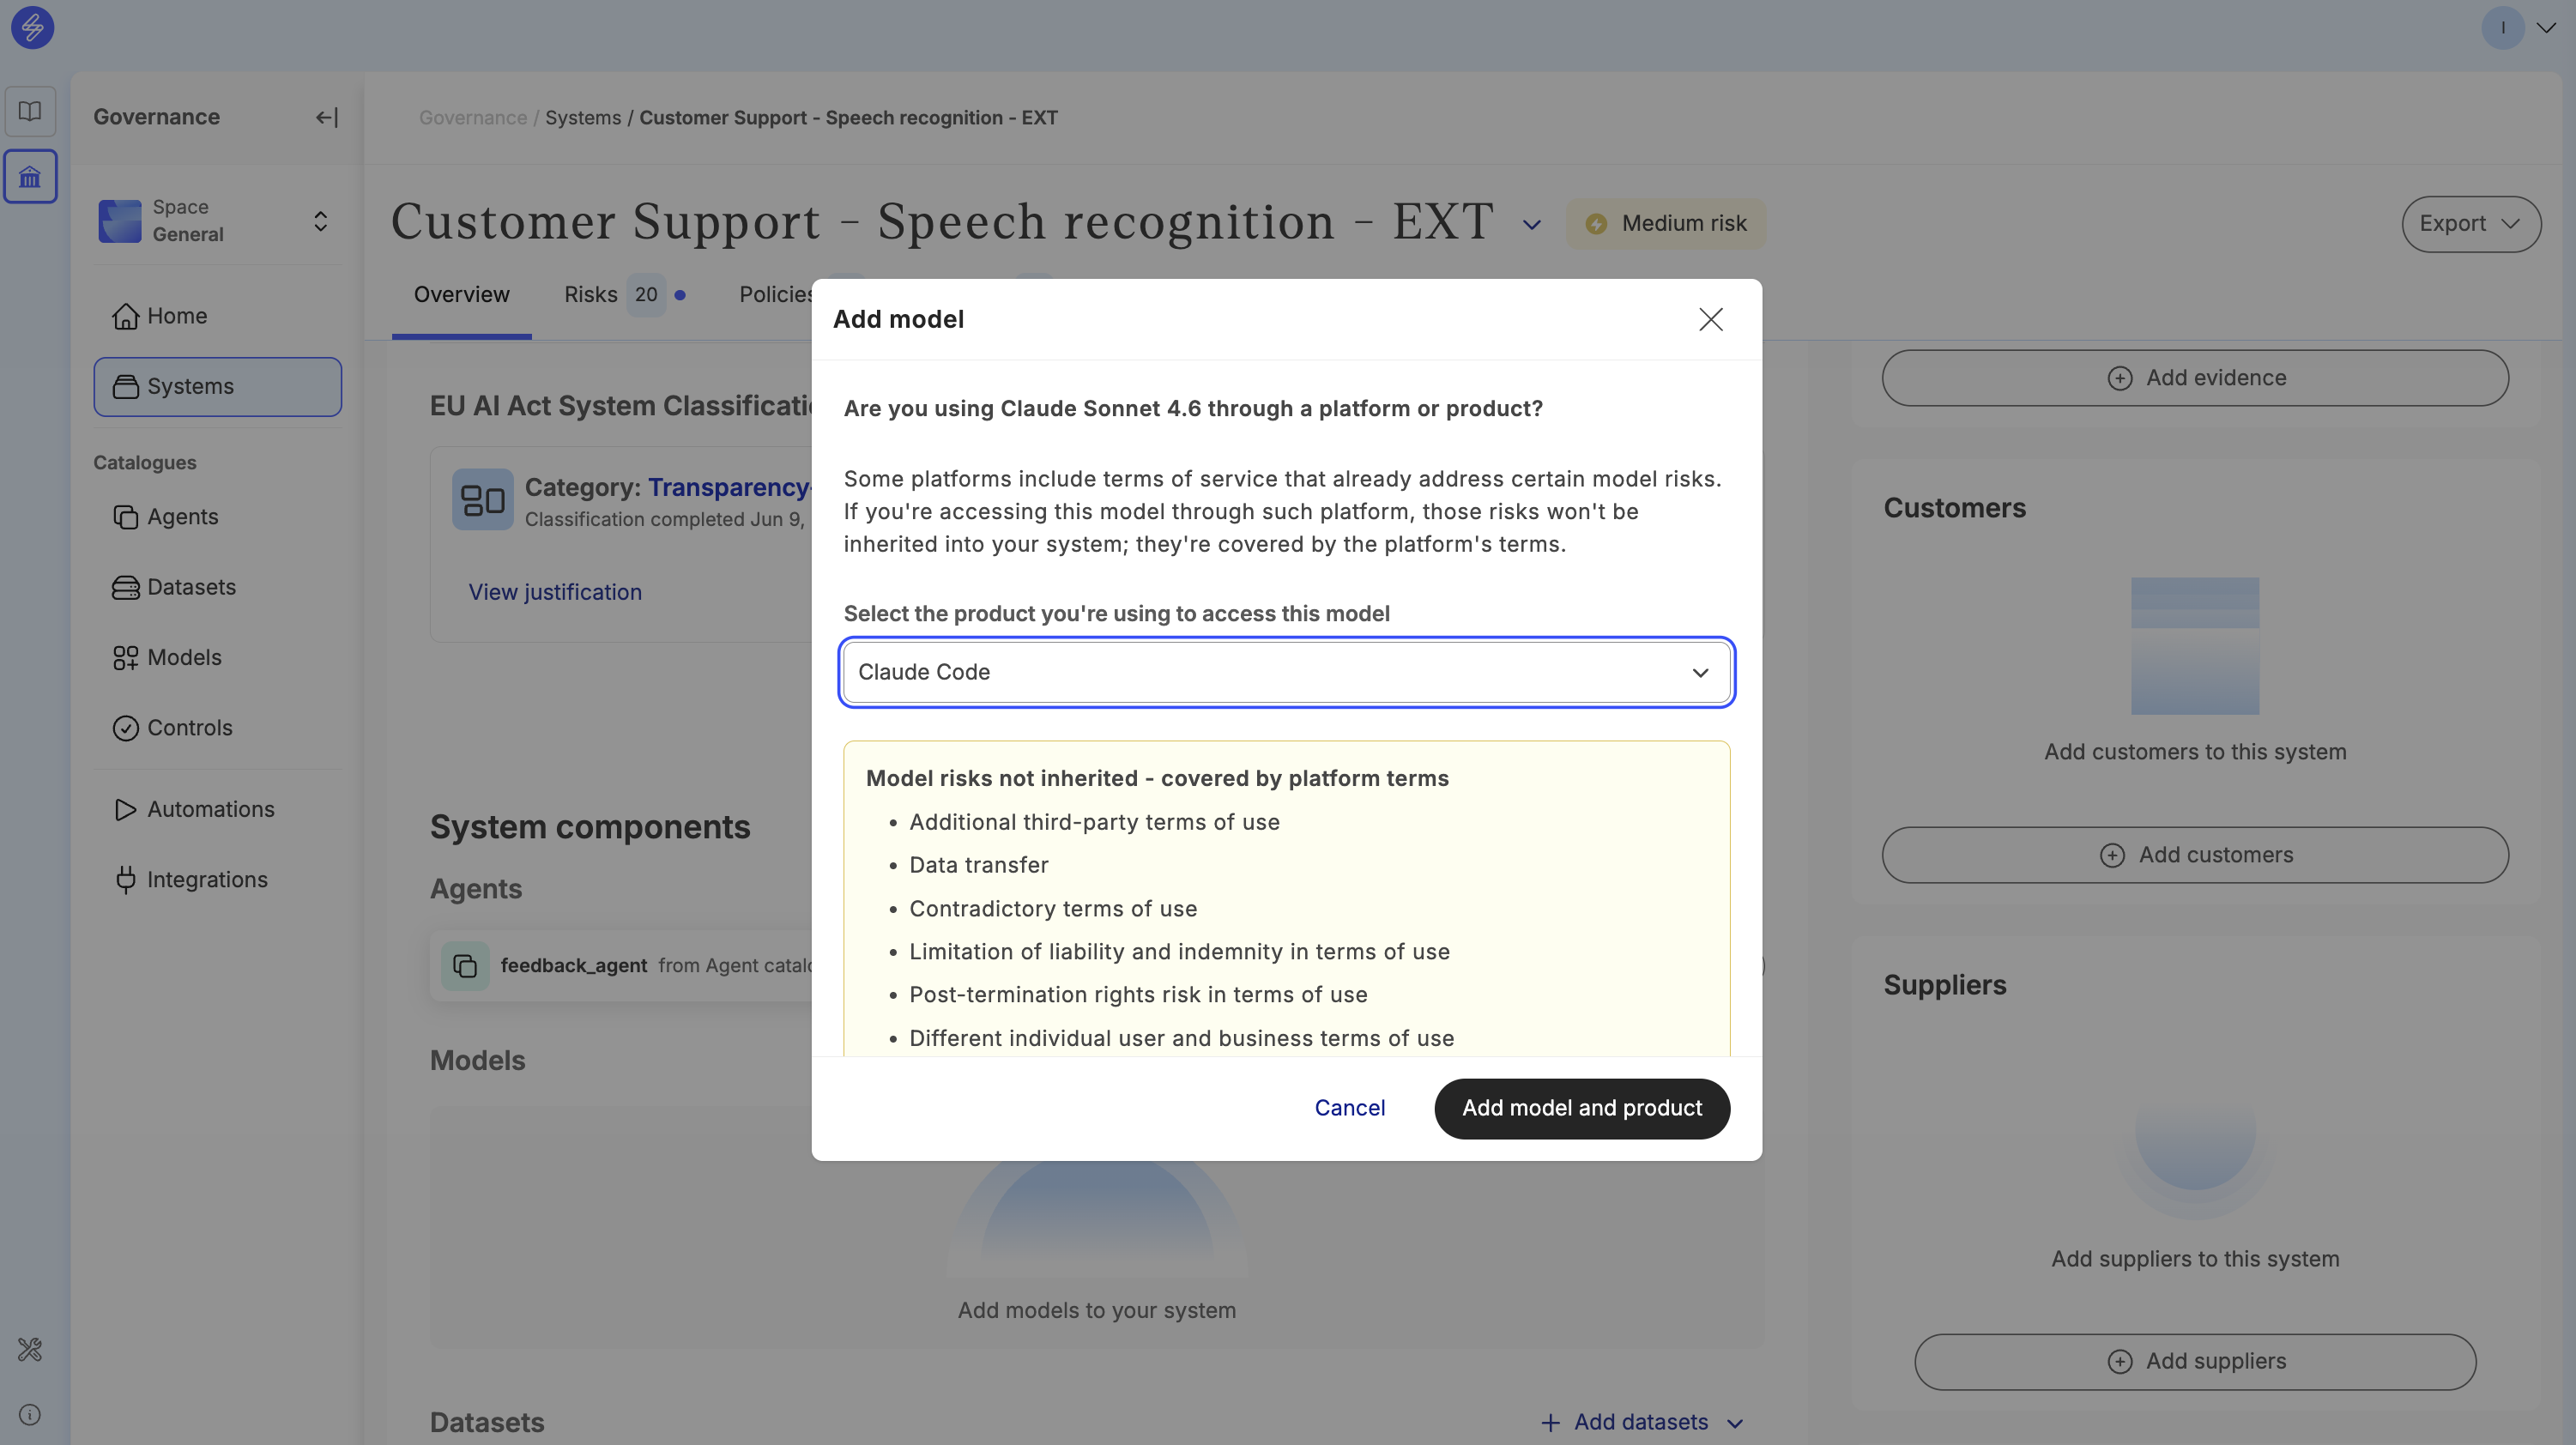Click Add model and product button
Image resolution: width=2576 pixels, height=1445 pixels.
pyautogui.click(x=1582, y=1108)
